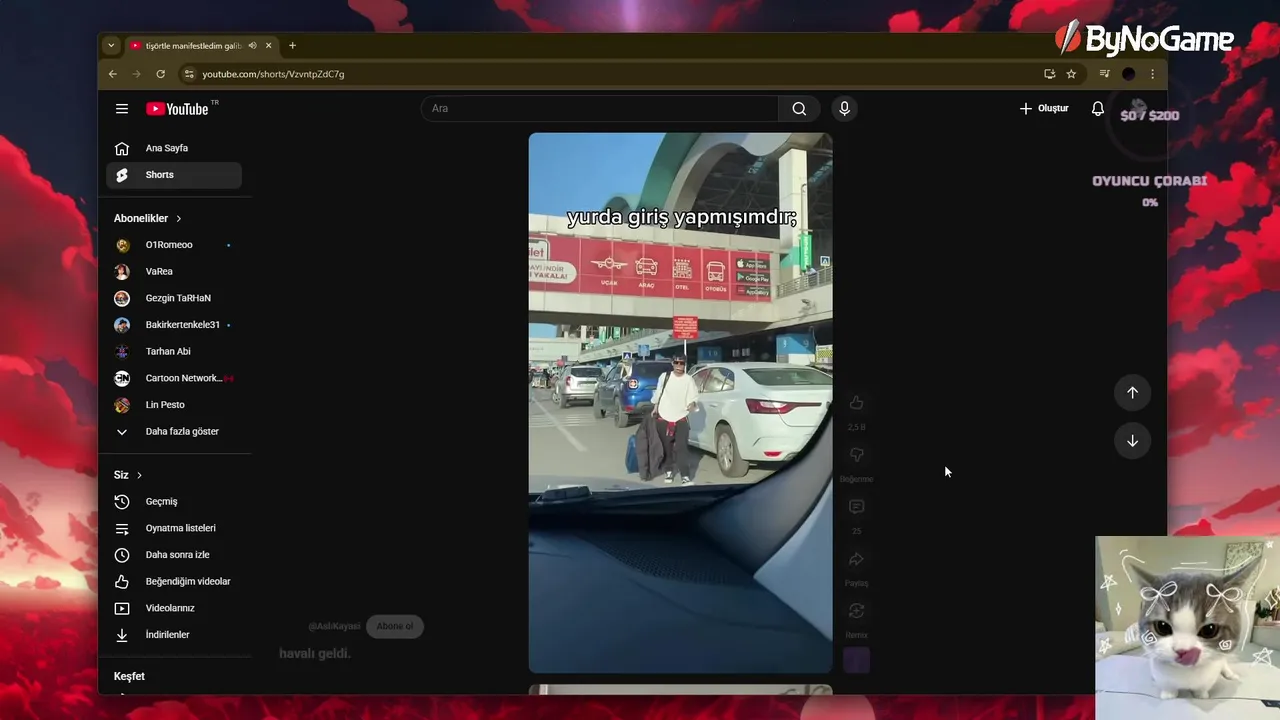This screenshot has width=1280, height=720.
Task: Open Videolarınız page
Action: pyautogui.click(x=174, y=608)
